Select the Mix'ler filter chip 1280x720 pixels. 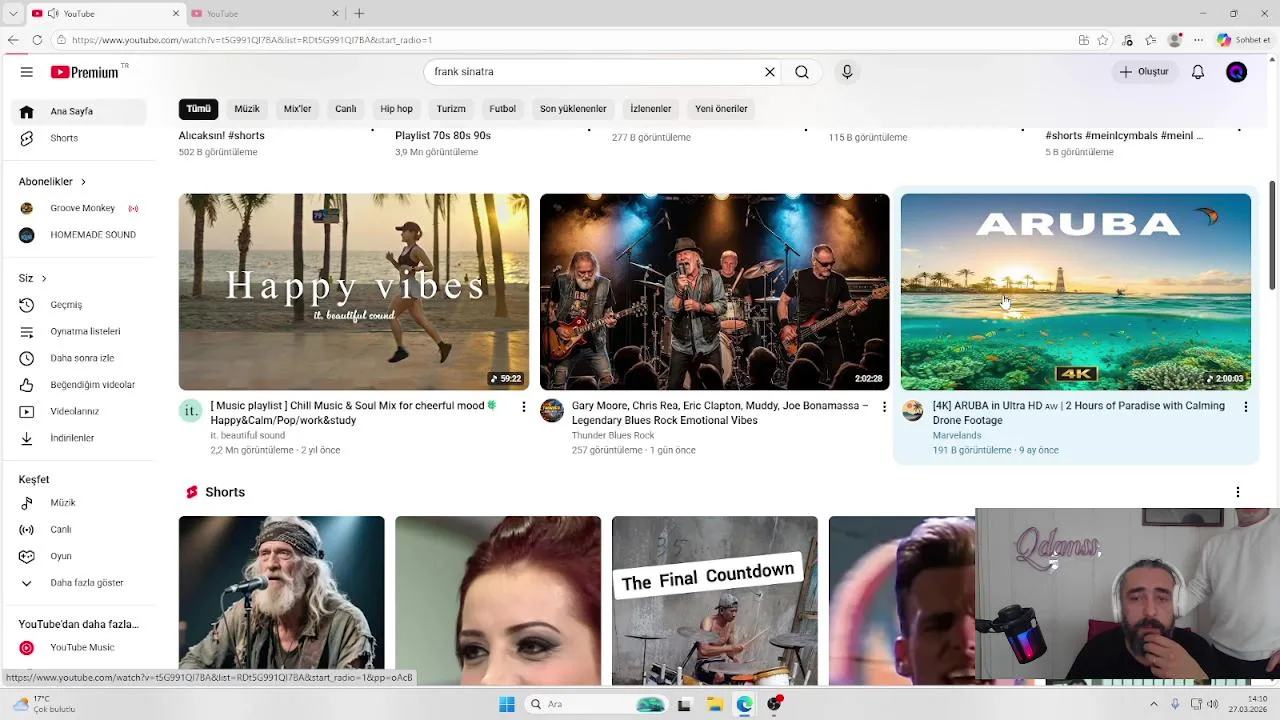point(297,109)
